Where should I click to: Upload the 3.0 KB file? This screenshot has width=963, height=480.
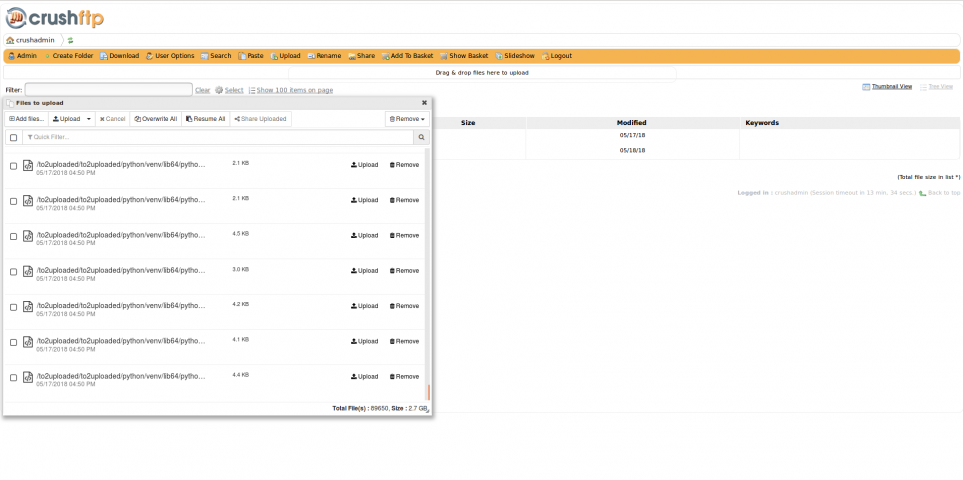(x=365, y=271)
